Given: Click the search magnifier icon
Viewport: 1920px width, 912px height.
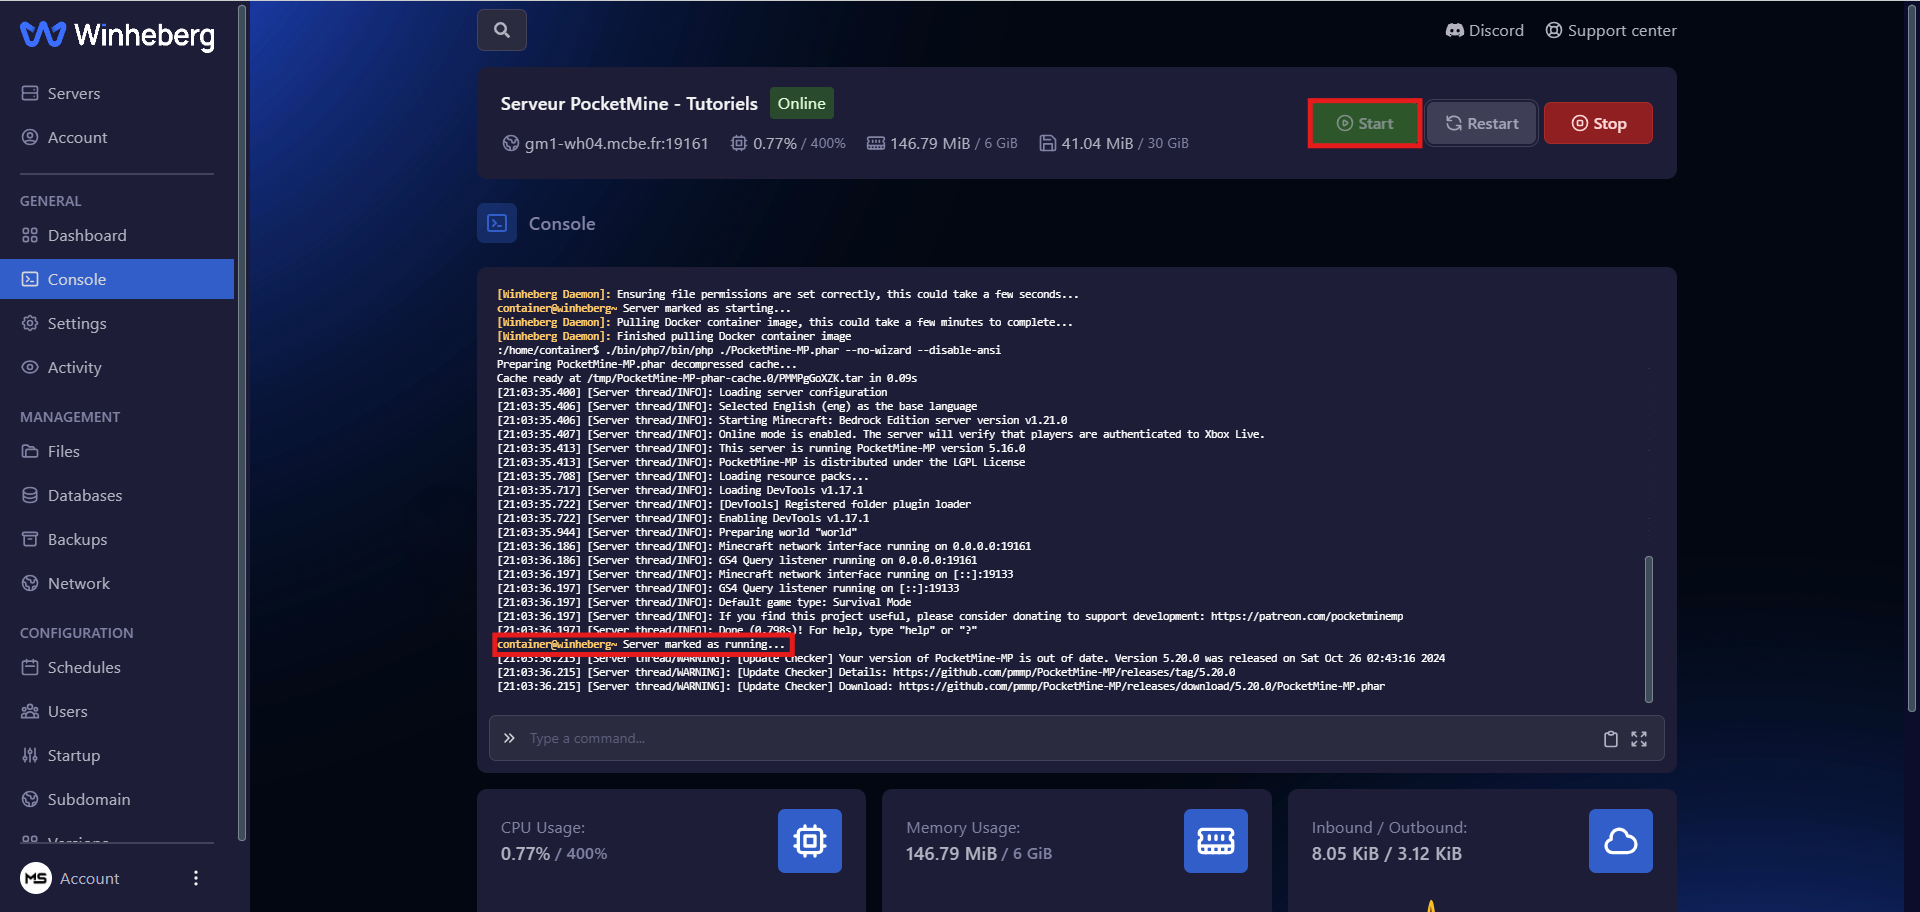Looking at the screenshot, I should coord(502,30).
